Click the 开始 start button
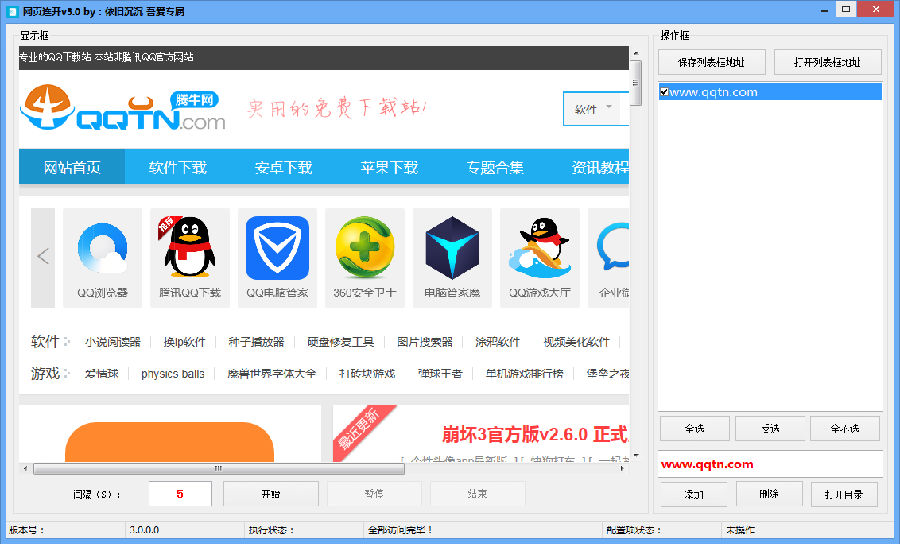900x544 pixels. (270, 494)
